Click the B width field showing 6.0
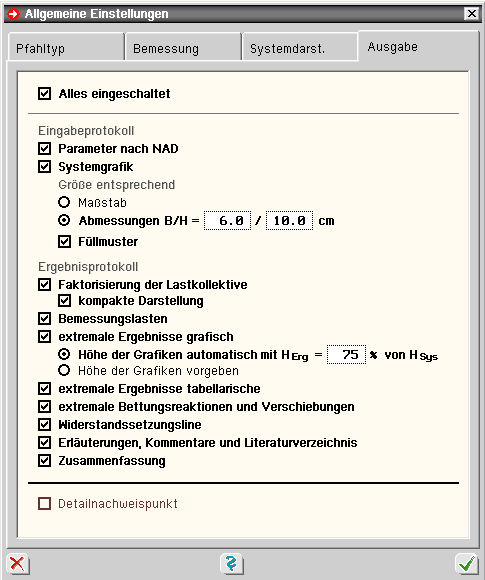Image resolution: width=485 pixels, height=580 pixels. coord(228,220)
